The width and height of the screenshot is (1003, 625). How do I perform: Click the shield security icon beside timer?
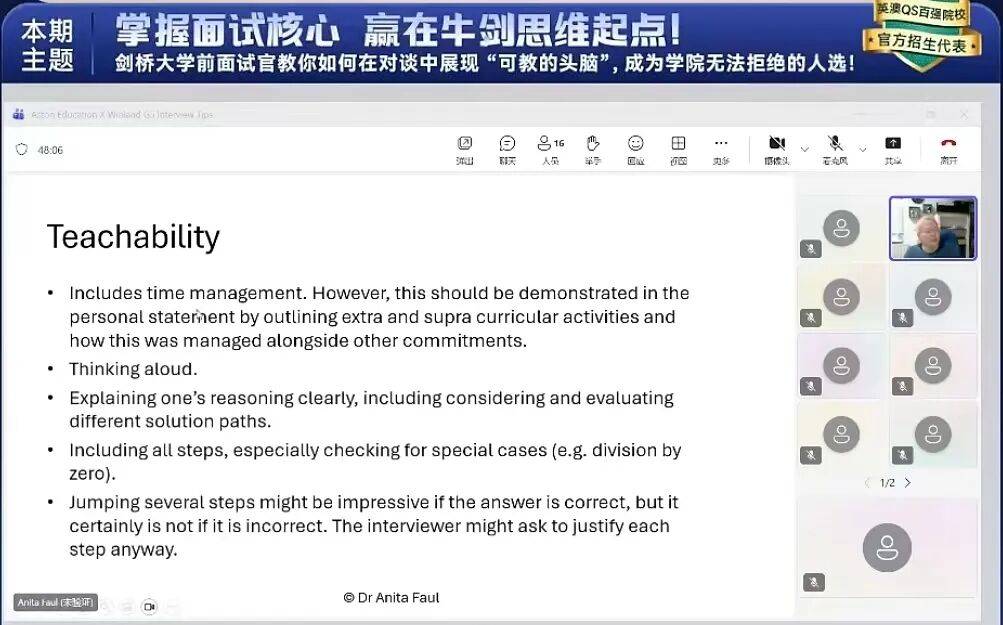[x=22, y=150]
